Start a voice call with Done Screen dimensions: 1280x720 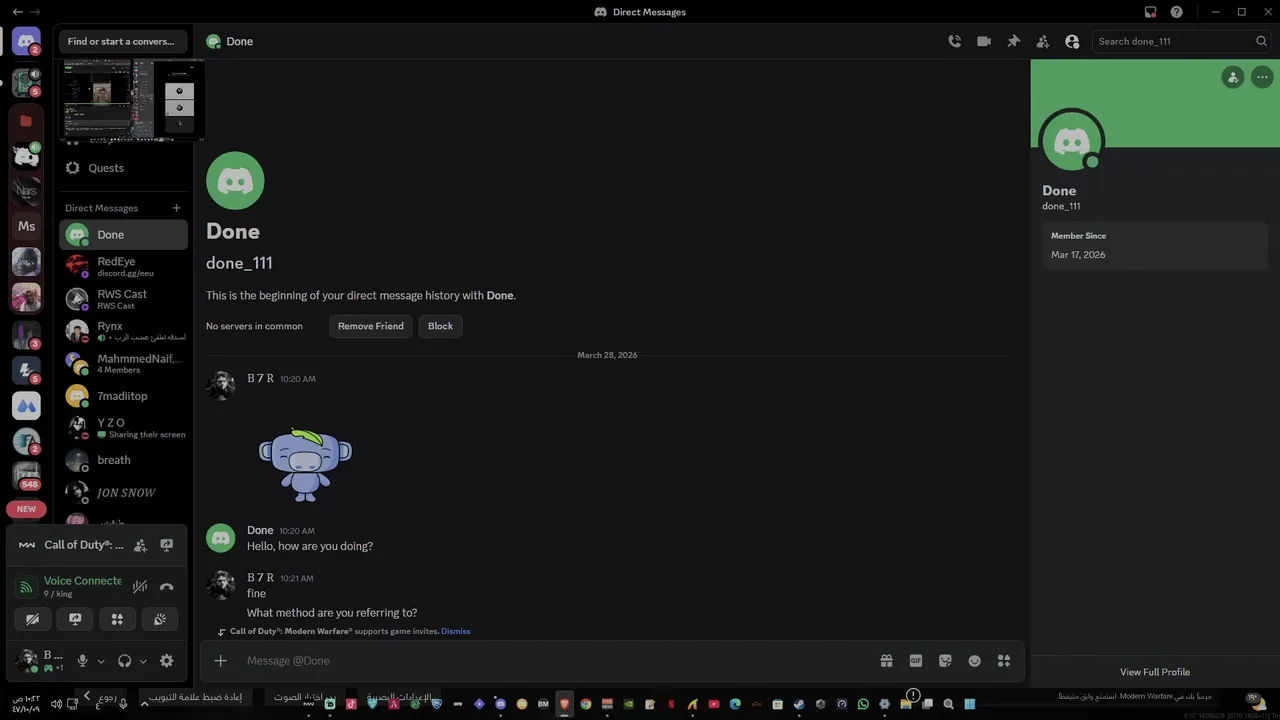tap(955, 41)
